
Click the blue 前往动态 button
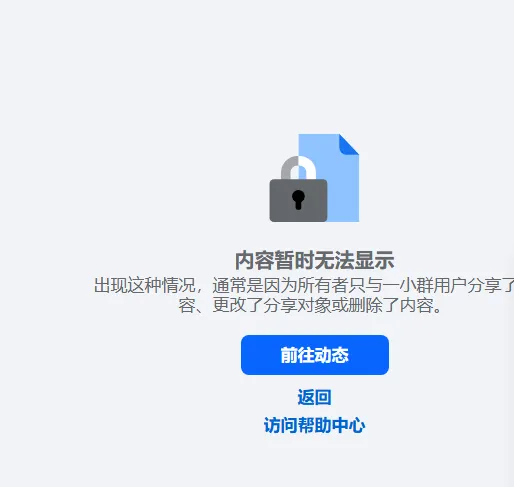point(315,355)
